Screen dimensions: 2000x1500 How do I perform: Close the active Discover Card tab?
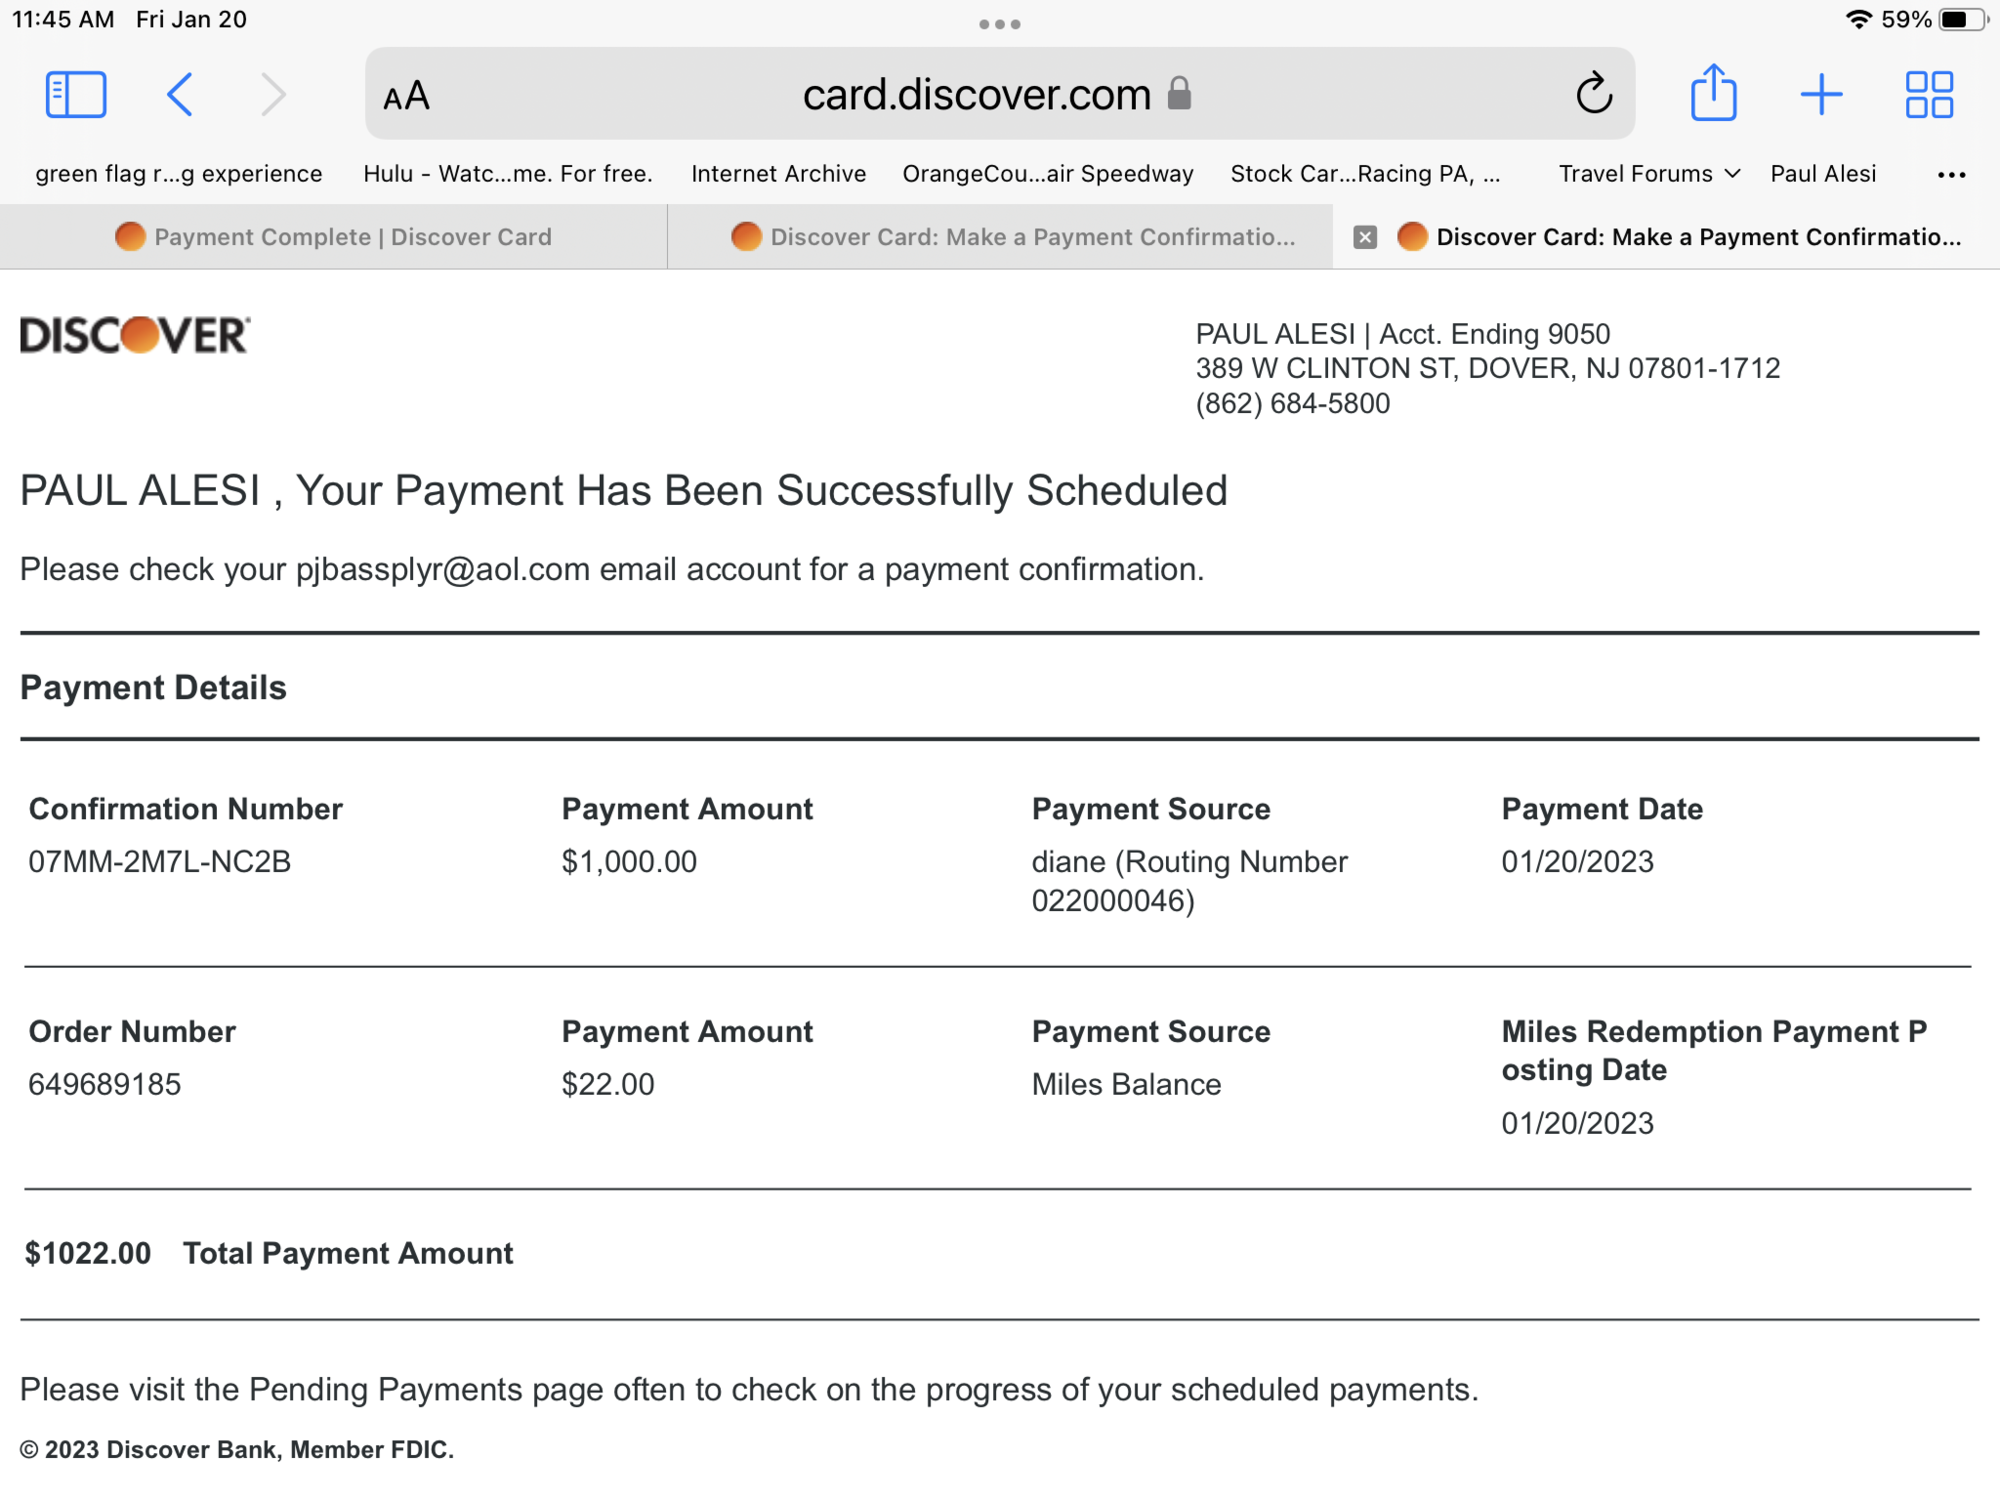tap(1365, 237)
